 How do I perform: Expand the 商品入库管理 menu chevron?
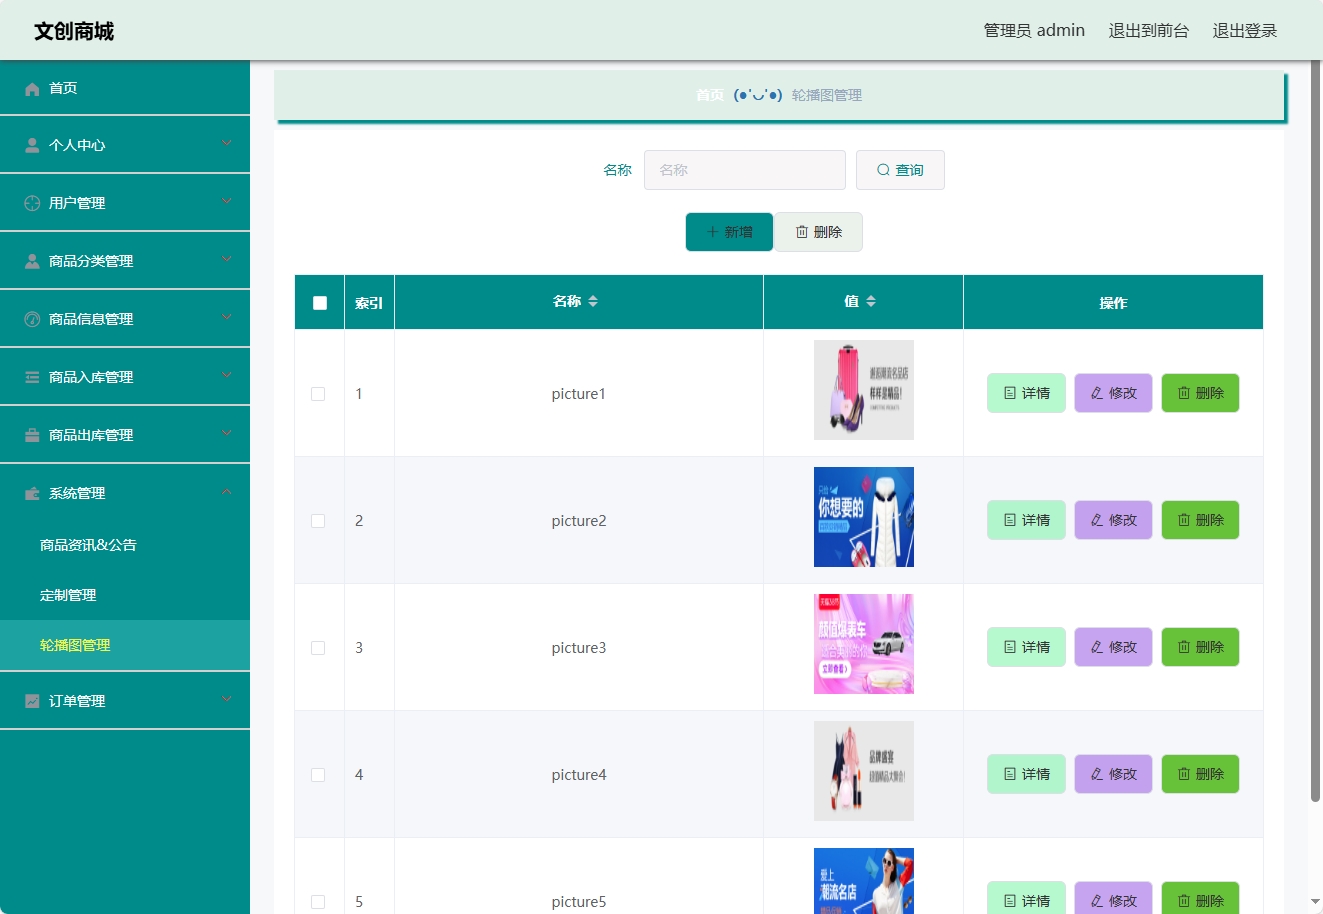point(227,376)
